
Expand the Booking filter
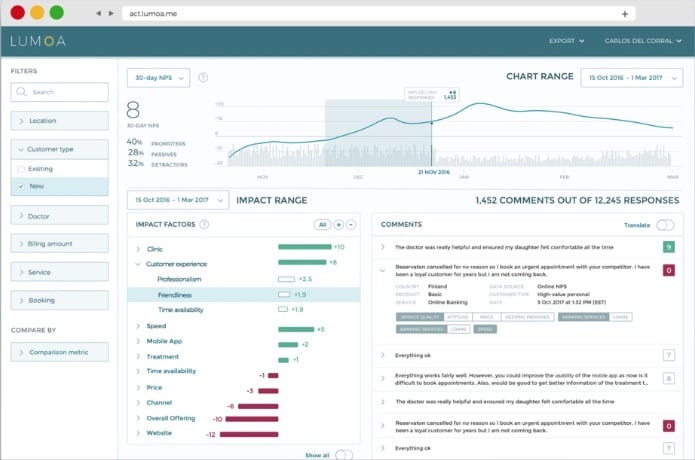(x=59, y=300)
